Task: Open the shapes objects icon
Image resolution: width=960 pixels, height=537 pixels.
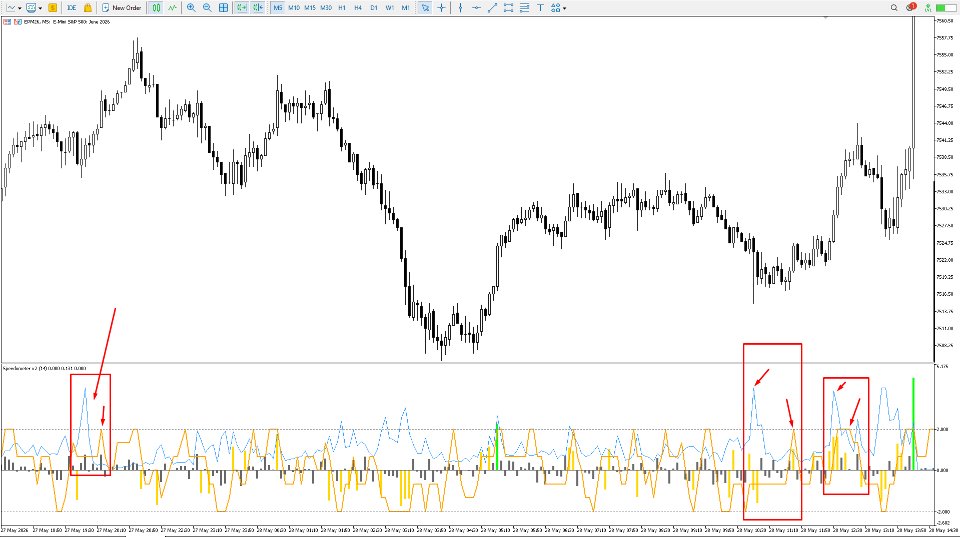Action: click(x=555, y=8)
